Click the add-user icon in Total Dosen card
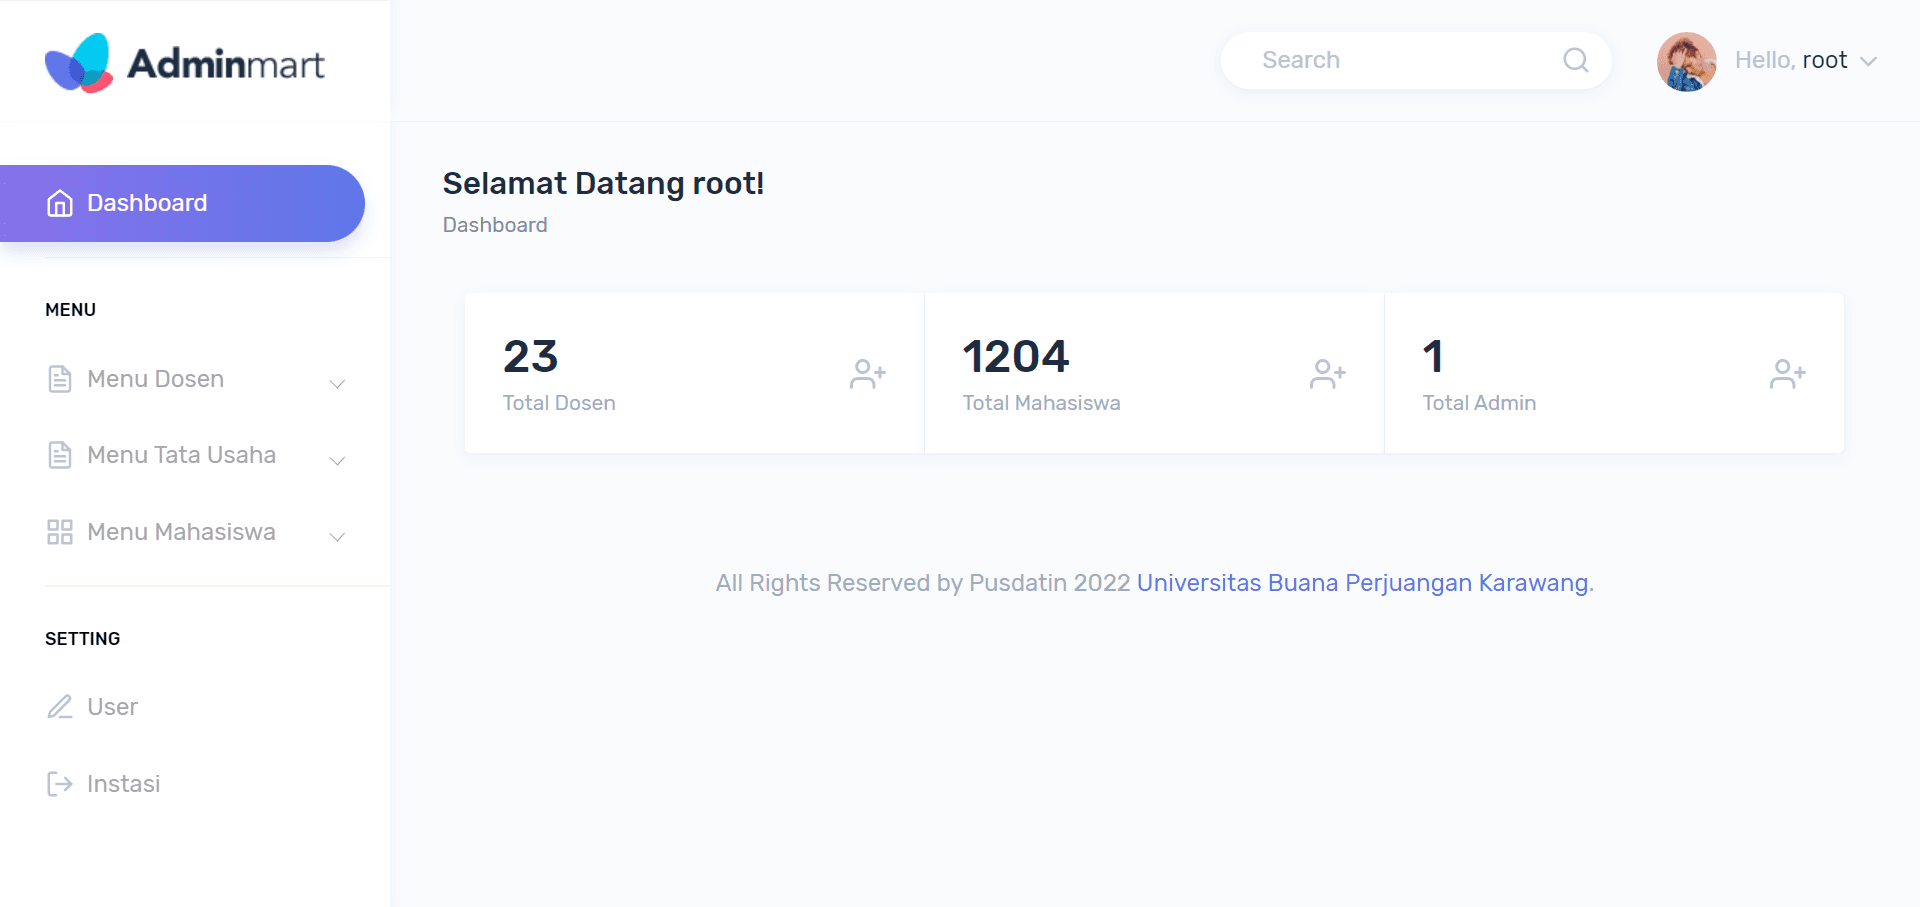Screen dimensions: 1920x907 867,374
